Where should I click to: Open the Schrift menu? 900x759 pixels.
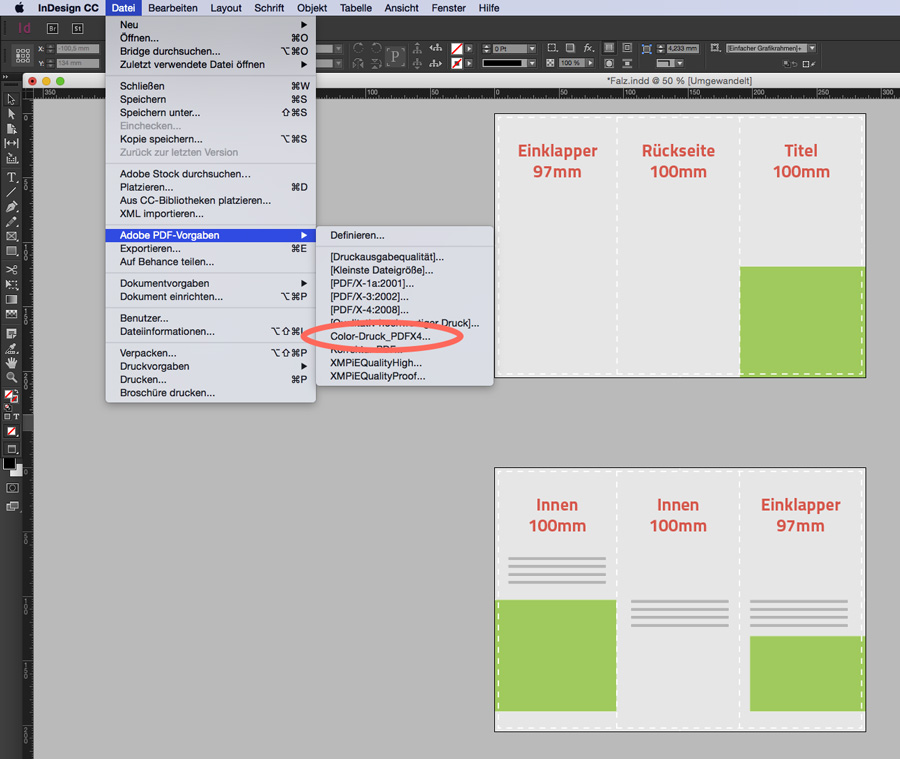point(269,8)
